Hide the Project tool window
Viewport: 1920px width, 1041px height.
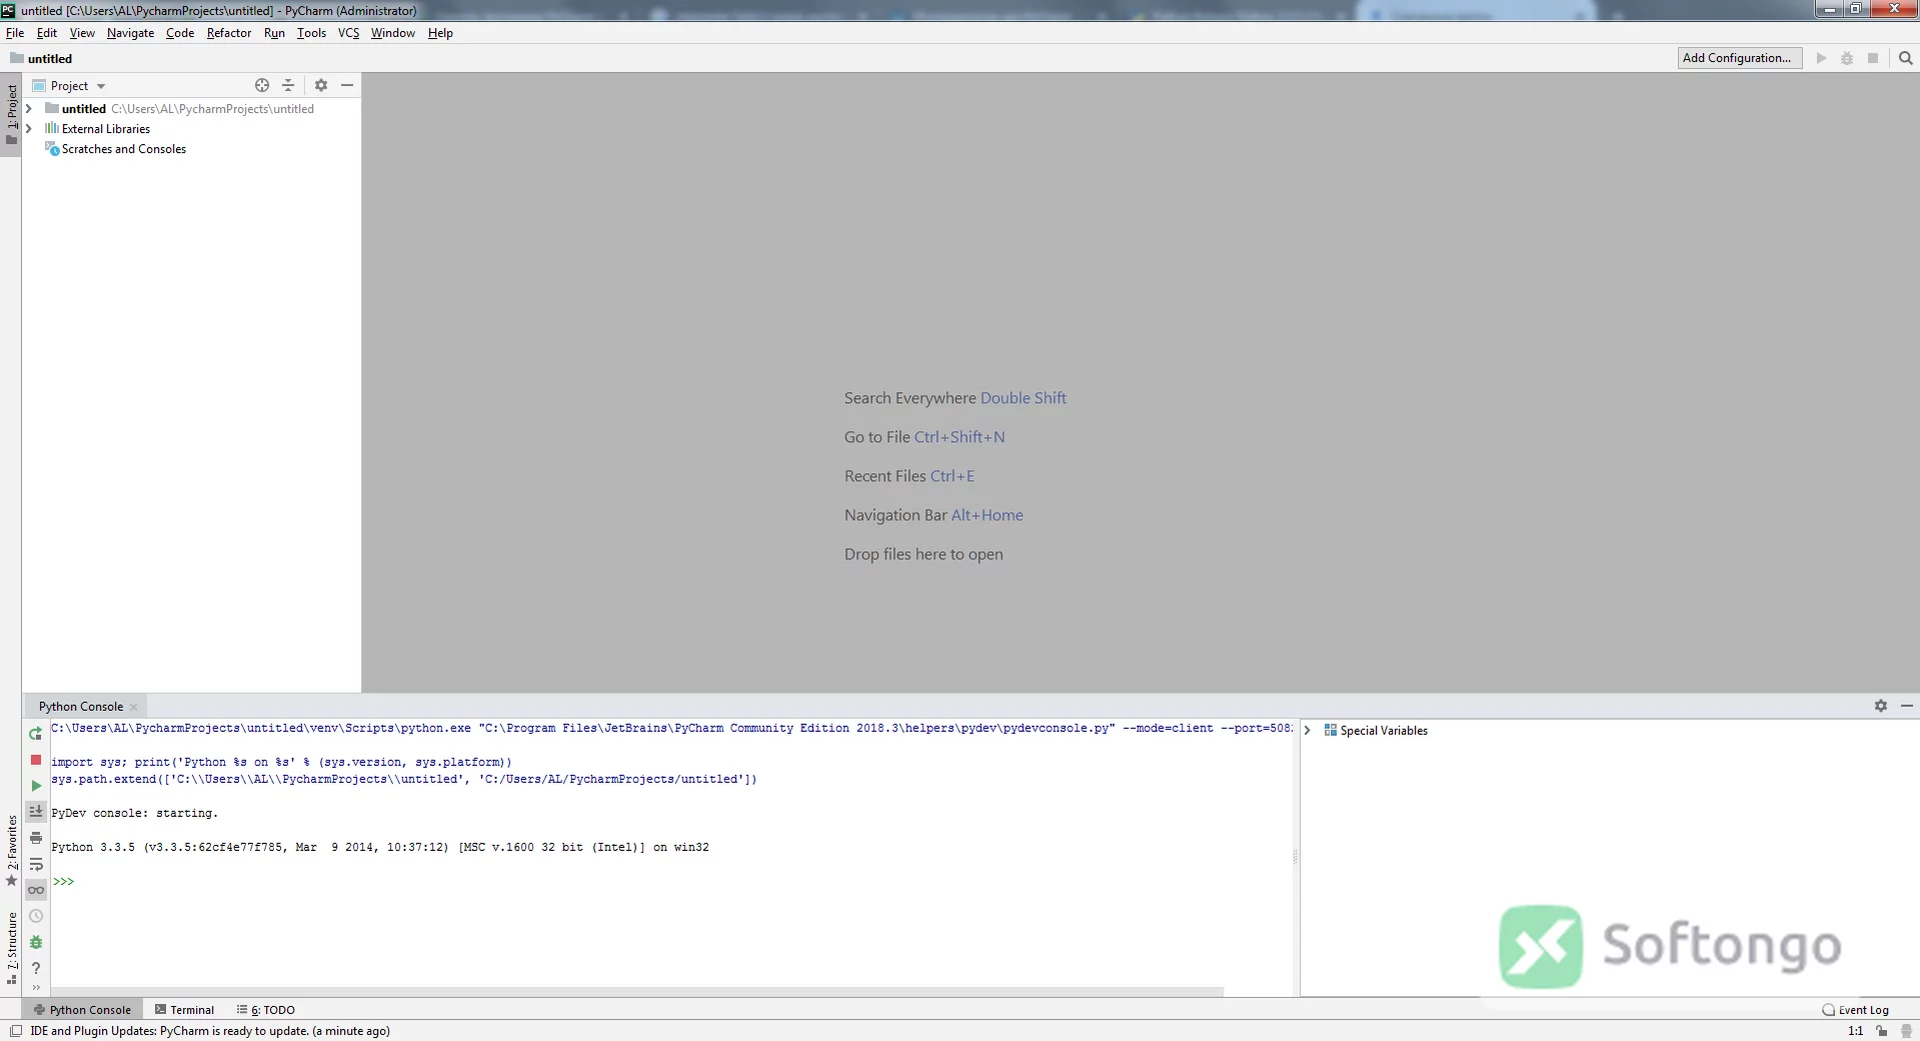[x=347, y=85]
